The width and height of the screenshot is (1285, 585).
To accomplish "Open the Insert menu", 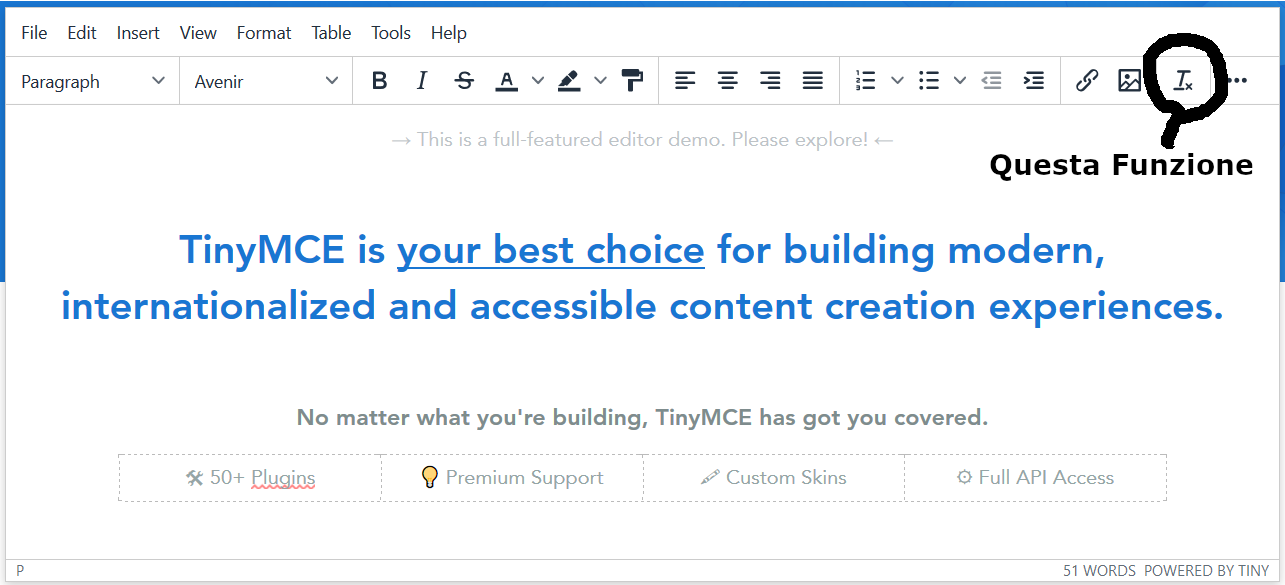I will (x=138, y=33).
